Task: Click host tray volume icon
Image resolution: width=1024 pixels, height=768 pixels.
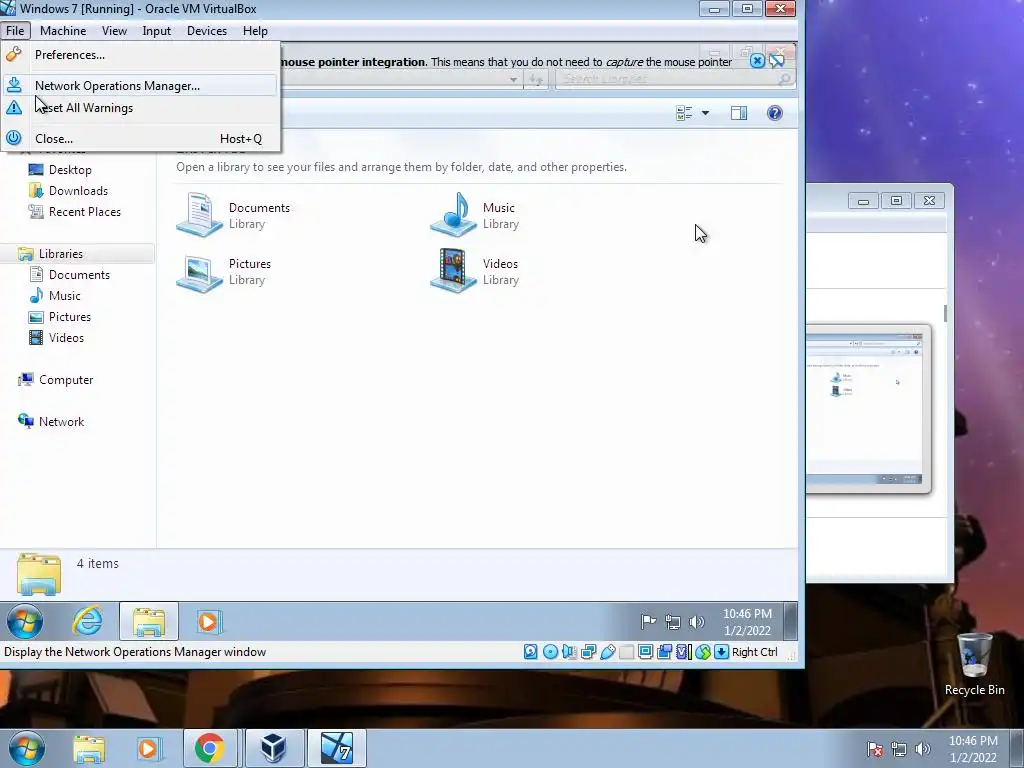Action: 923,749
